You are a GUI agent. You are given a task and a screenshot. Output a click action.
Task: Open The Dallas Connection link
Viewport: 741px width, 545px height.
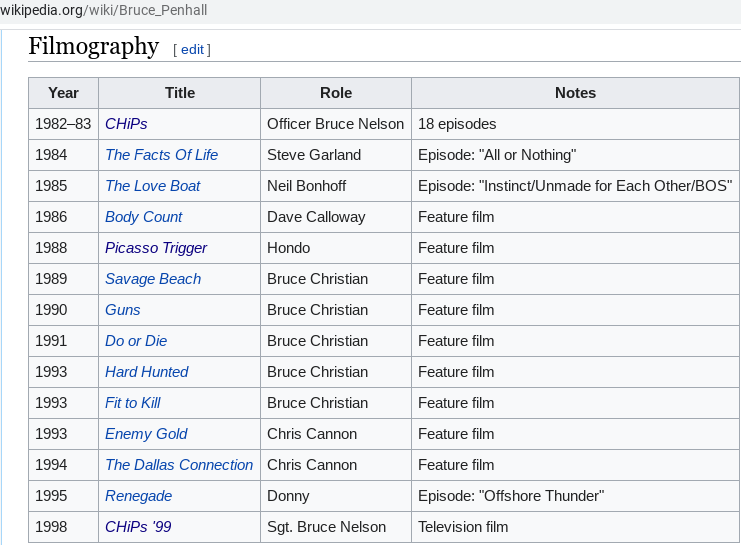point(179,465)
